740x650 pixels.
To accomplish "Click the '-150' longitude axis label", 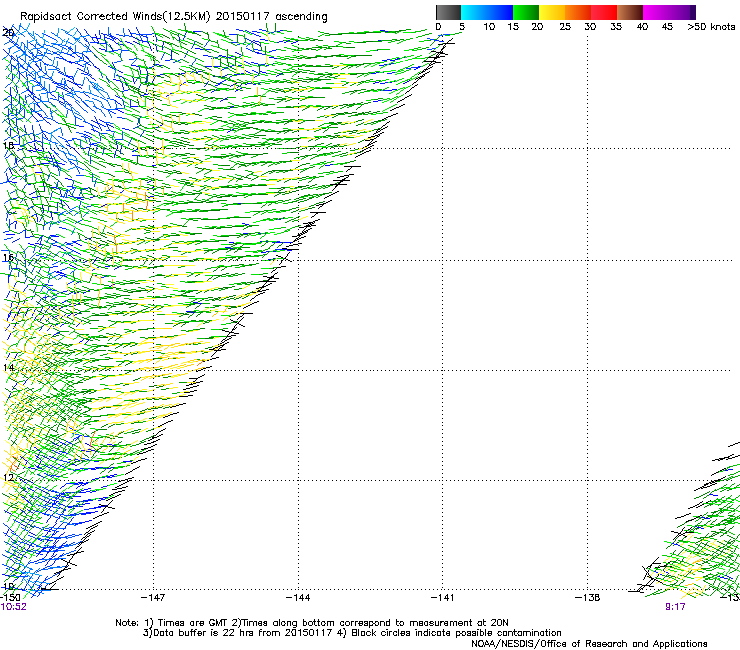I will click(x=10, y=598).
